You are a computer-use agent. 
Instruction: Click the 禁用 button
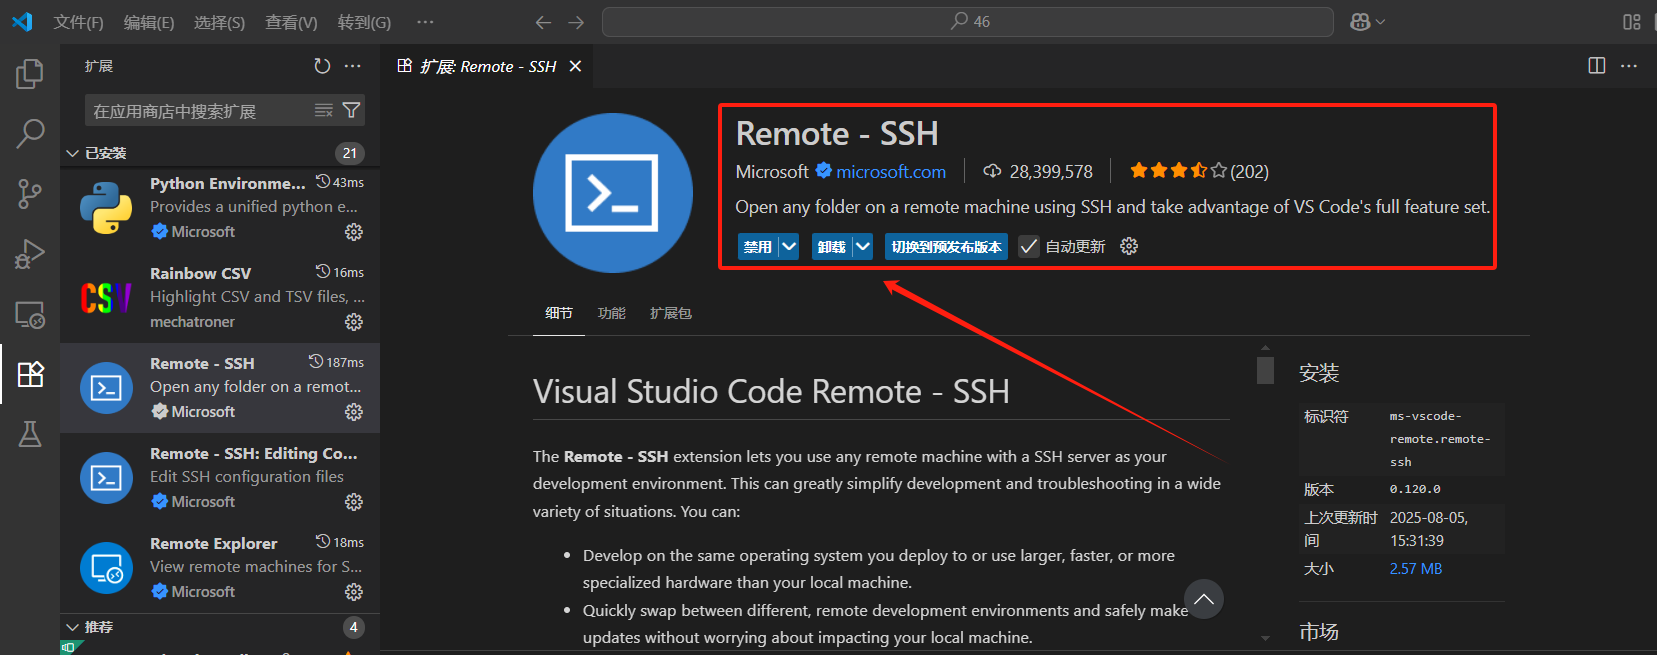pos(758,246)
